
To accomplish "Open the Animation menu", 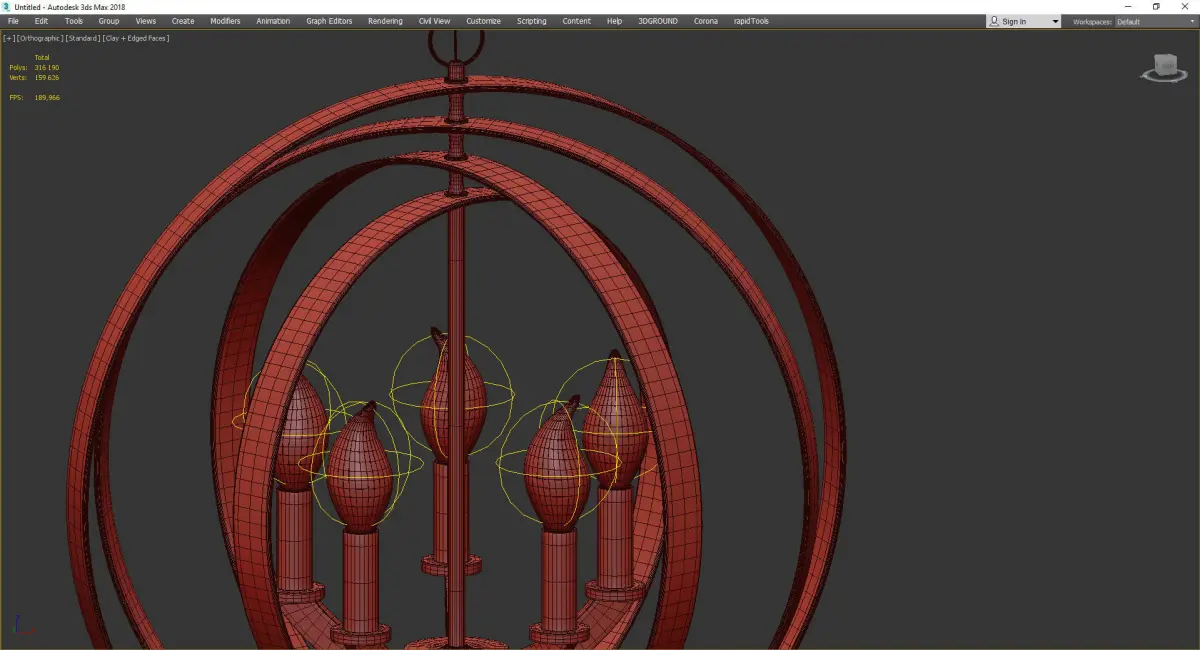I will [273, 21].
